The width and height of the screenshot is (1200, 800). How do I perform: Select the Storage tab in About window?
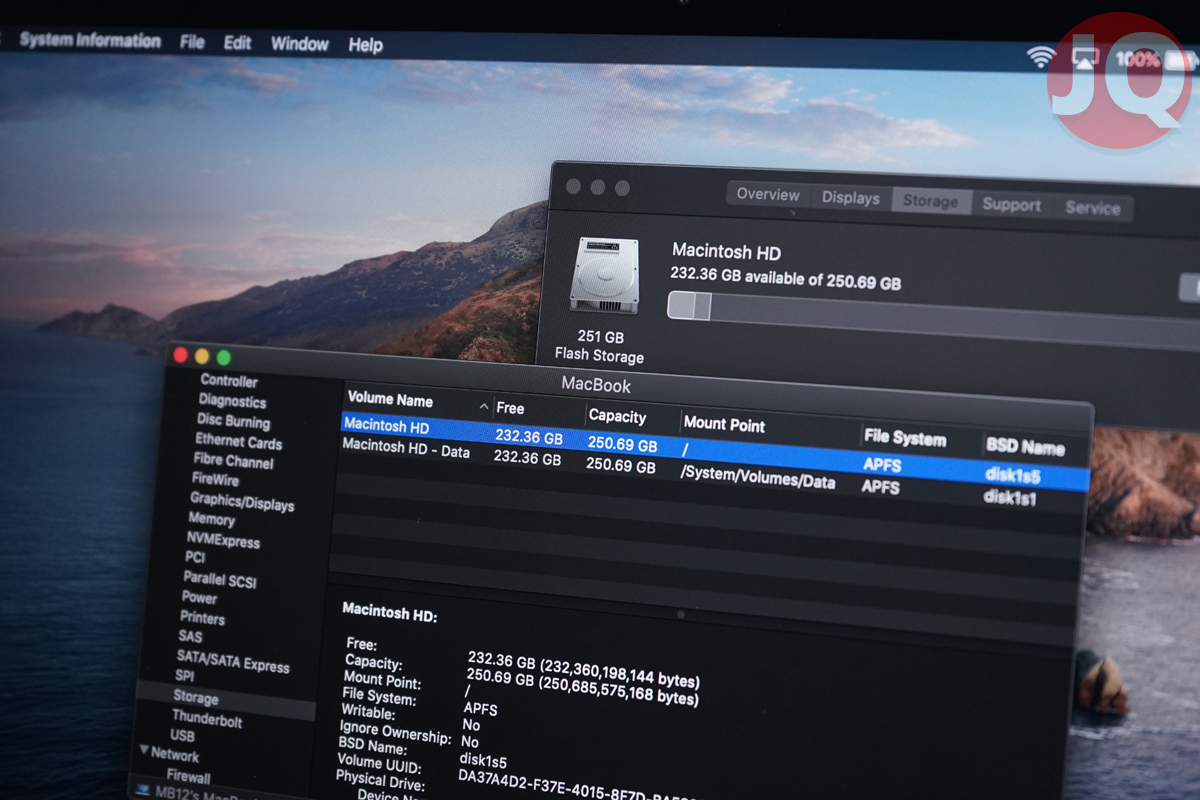click(930, 201)
